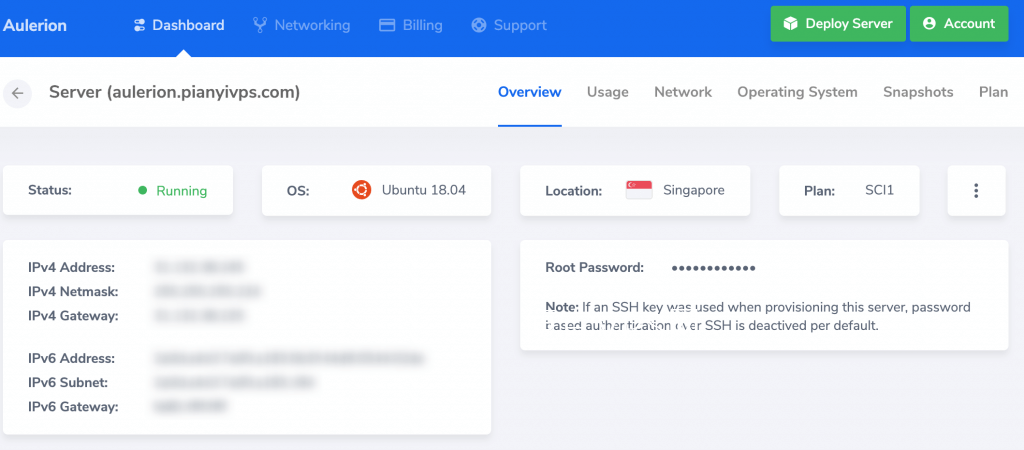Viewport: 1024px width, 450px height.
Task: Reveal the masked Root Password dots
Action: coord(714,268)
